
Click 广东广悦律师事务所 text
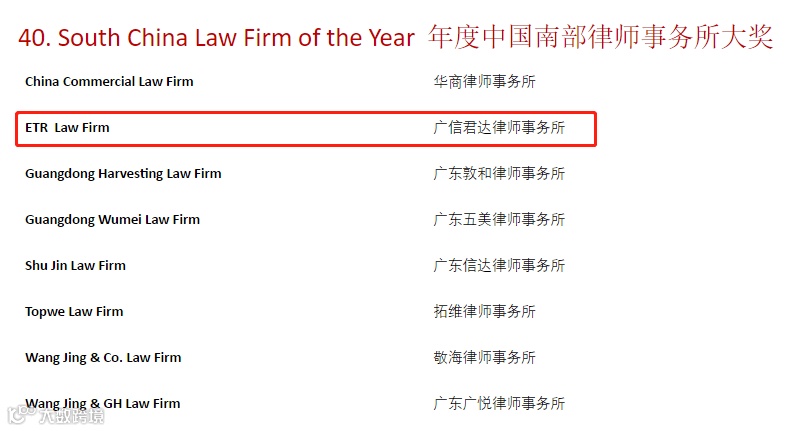tap(499, 403)
